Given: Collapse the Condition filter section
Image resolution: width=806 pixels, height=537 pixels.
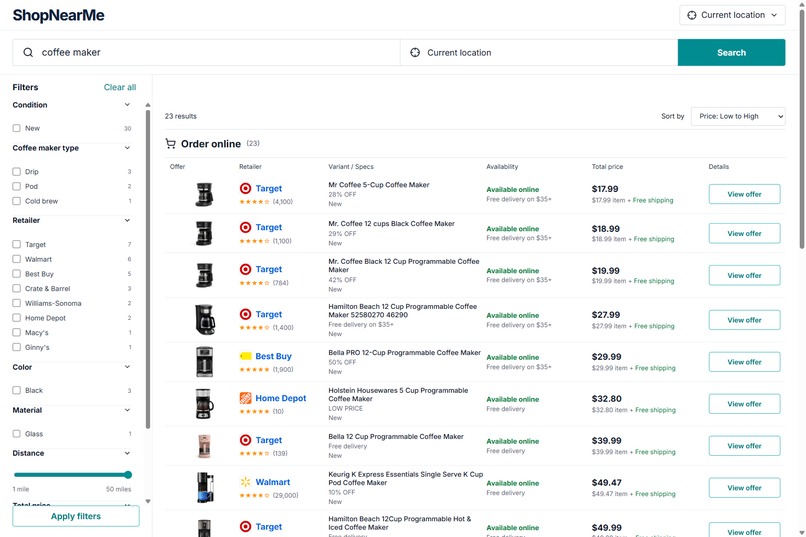Looking at the screenshot, I should click(x=127, y=105).
